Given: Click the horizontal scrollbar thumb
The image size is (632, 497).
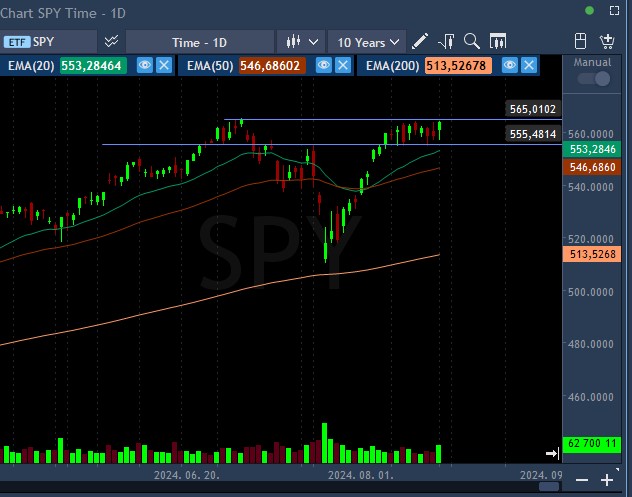Looking at the screenshot, I should [549, 487].
